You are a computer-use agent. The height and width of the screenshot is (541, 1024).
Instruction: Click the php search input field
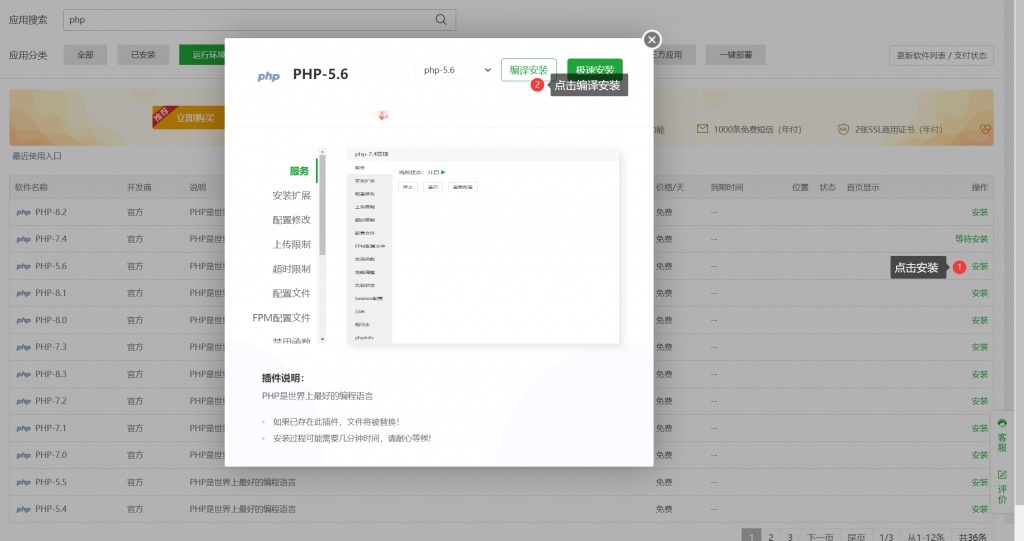tap(250, 20)
